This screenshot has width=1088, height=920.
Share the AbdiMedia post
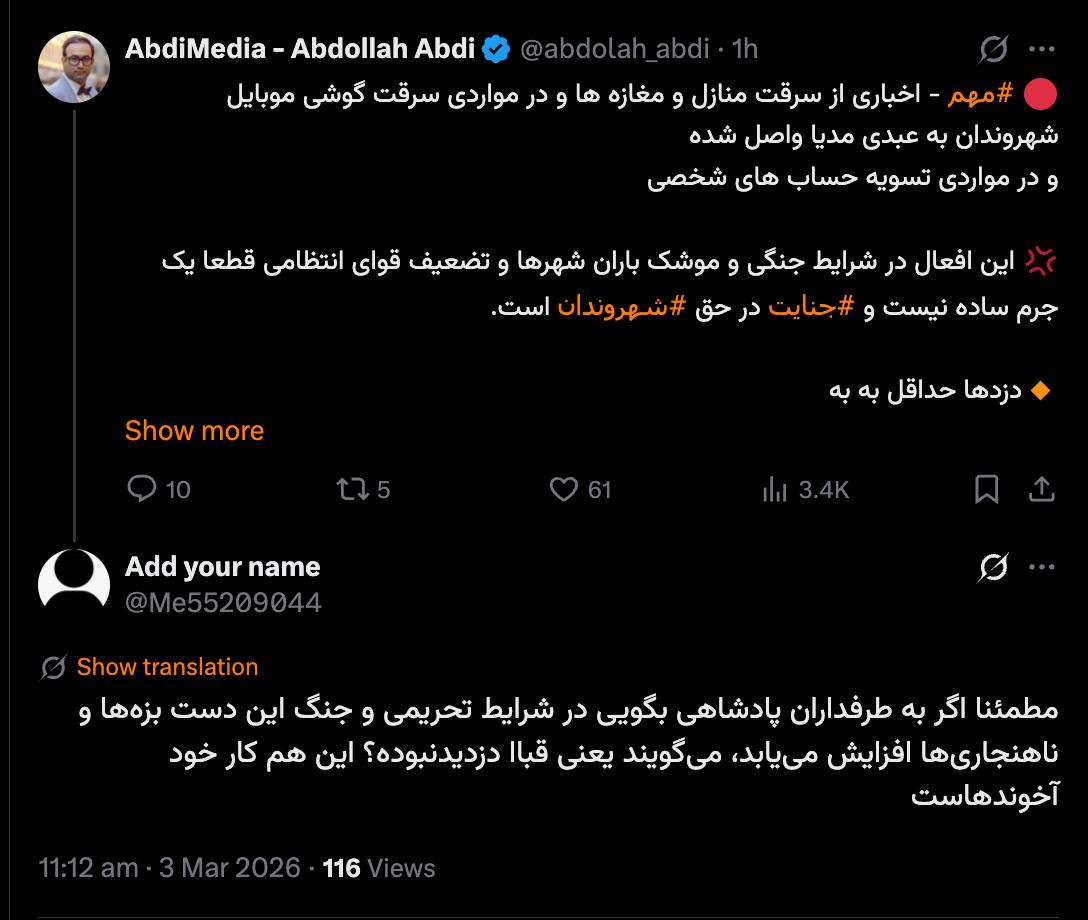click(1041, 489)
